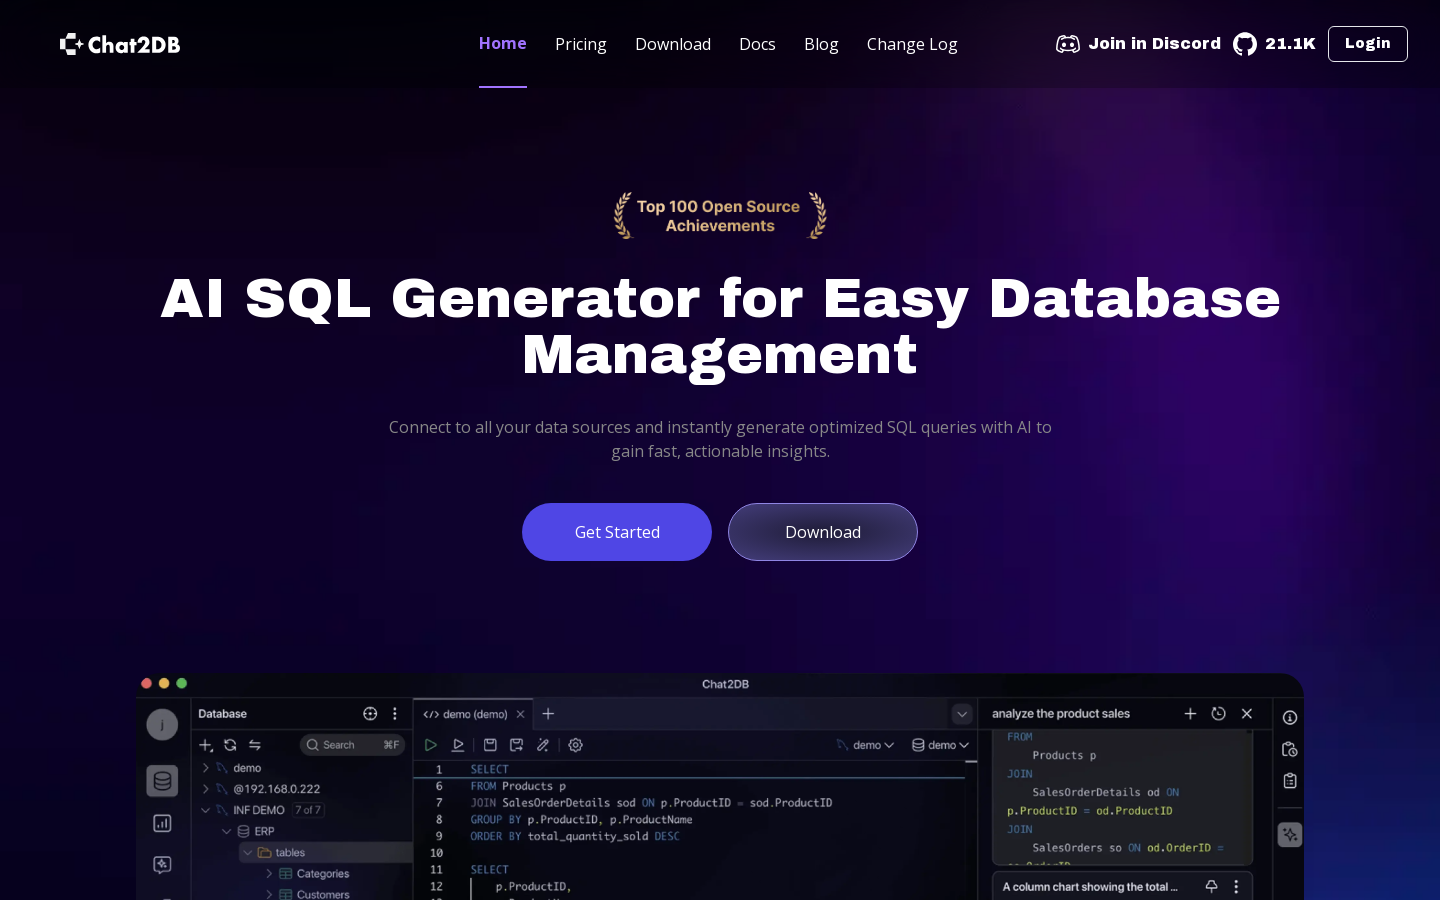
Task: Open the chart dashboard icon in sidebar
Action: click(x=162, y=823)
